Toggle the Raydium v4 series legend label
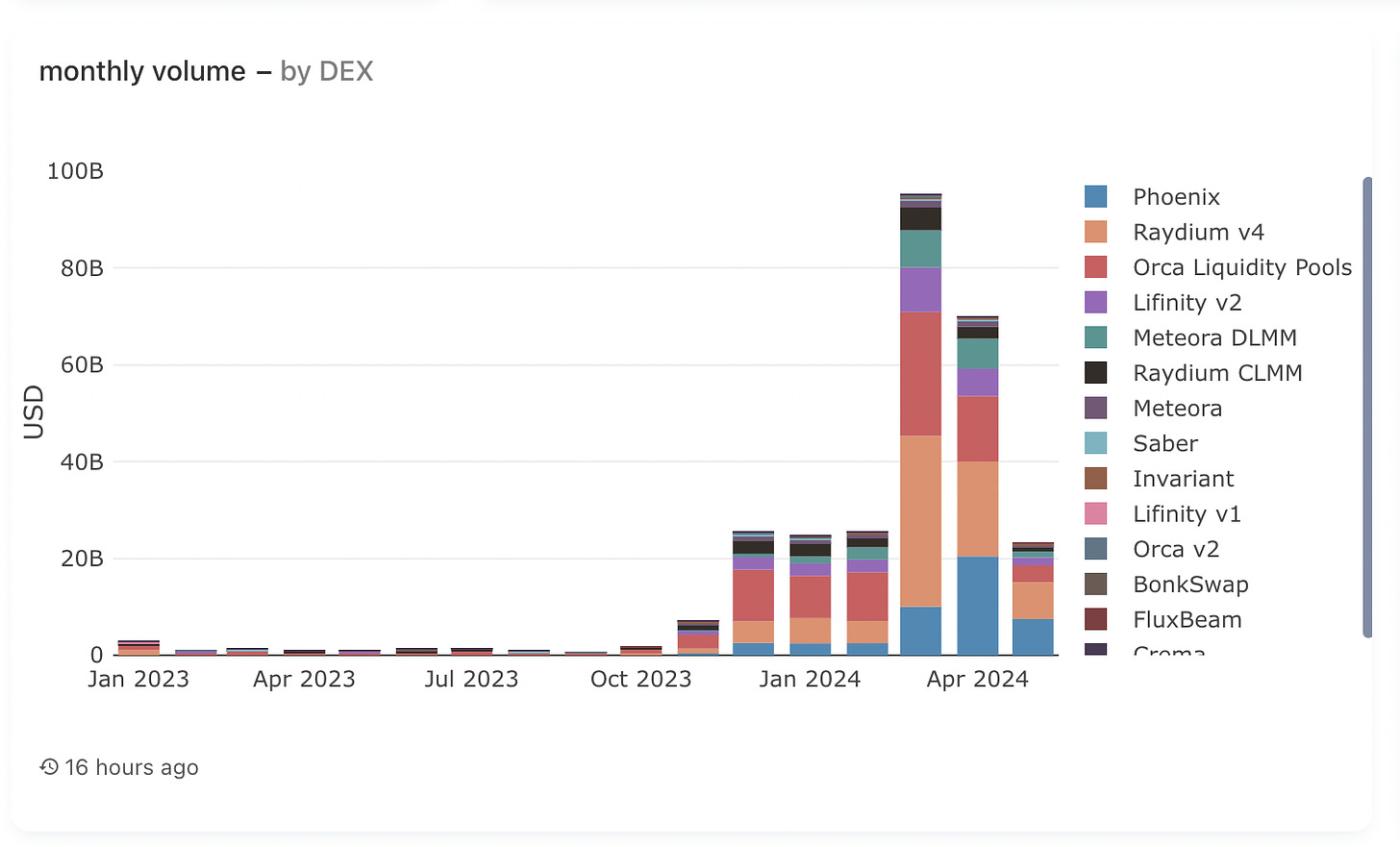The image size is (1400, 847). pyautogui.click(x=1198, y=232)
